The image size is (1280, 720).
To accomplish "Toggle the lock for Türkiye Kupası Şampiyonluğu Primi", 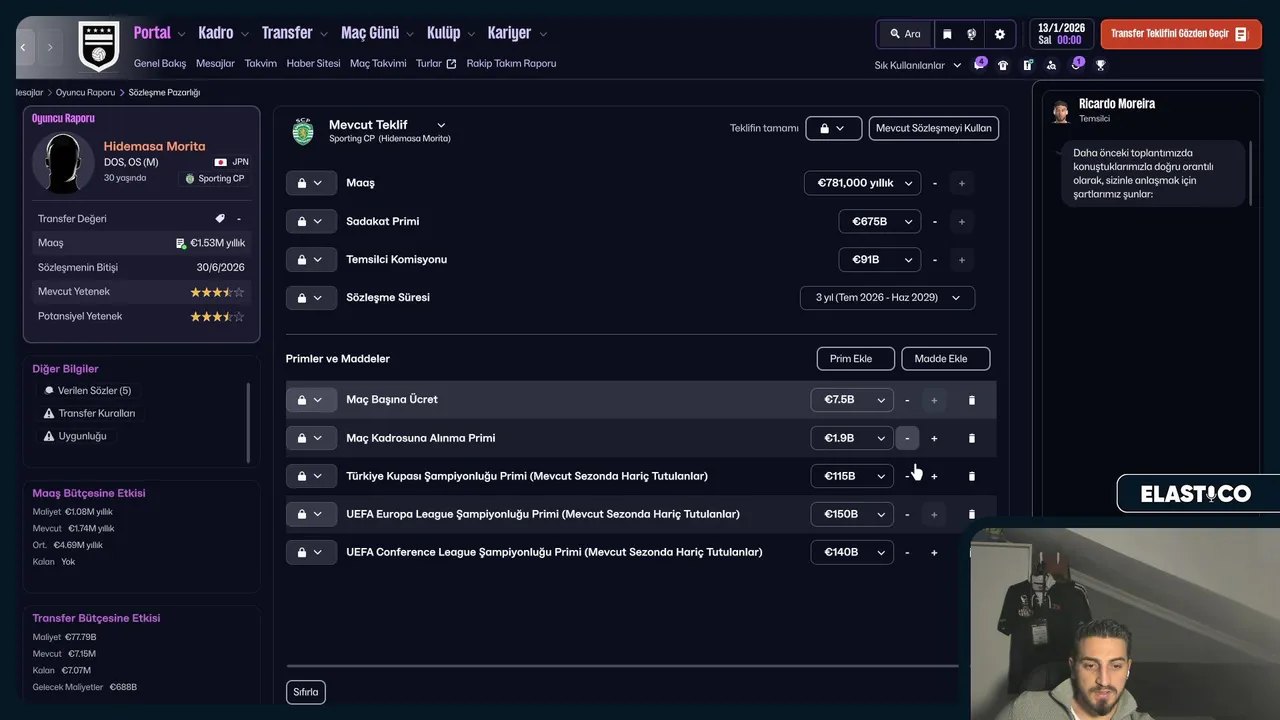I will (x=311, y=476).
